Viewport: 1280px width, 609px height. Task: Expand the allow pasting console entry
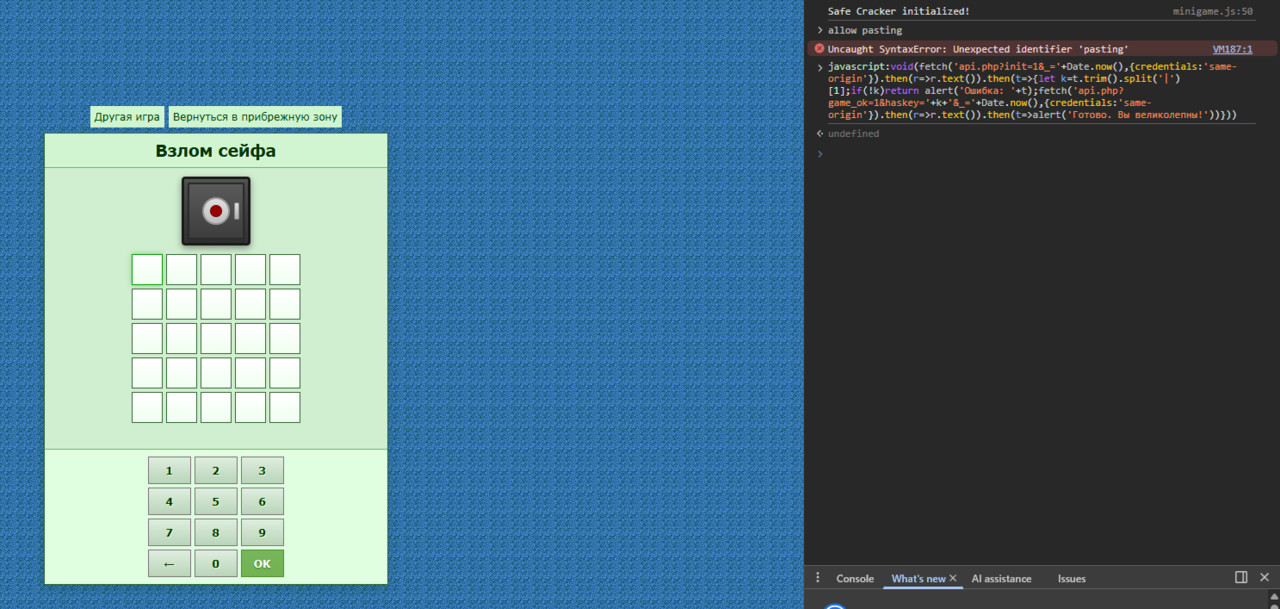pos(820,30)
